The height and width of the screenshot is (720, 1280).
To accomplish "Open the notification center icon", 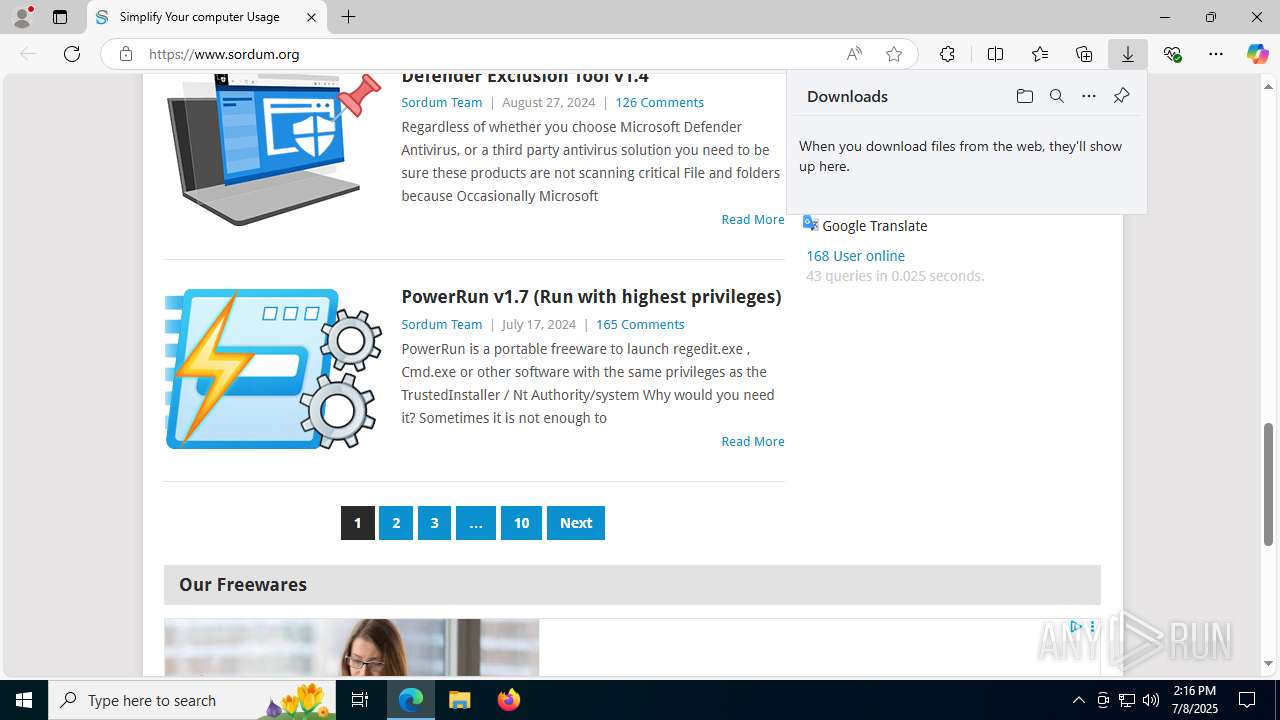I will click(1247, 700).
